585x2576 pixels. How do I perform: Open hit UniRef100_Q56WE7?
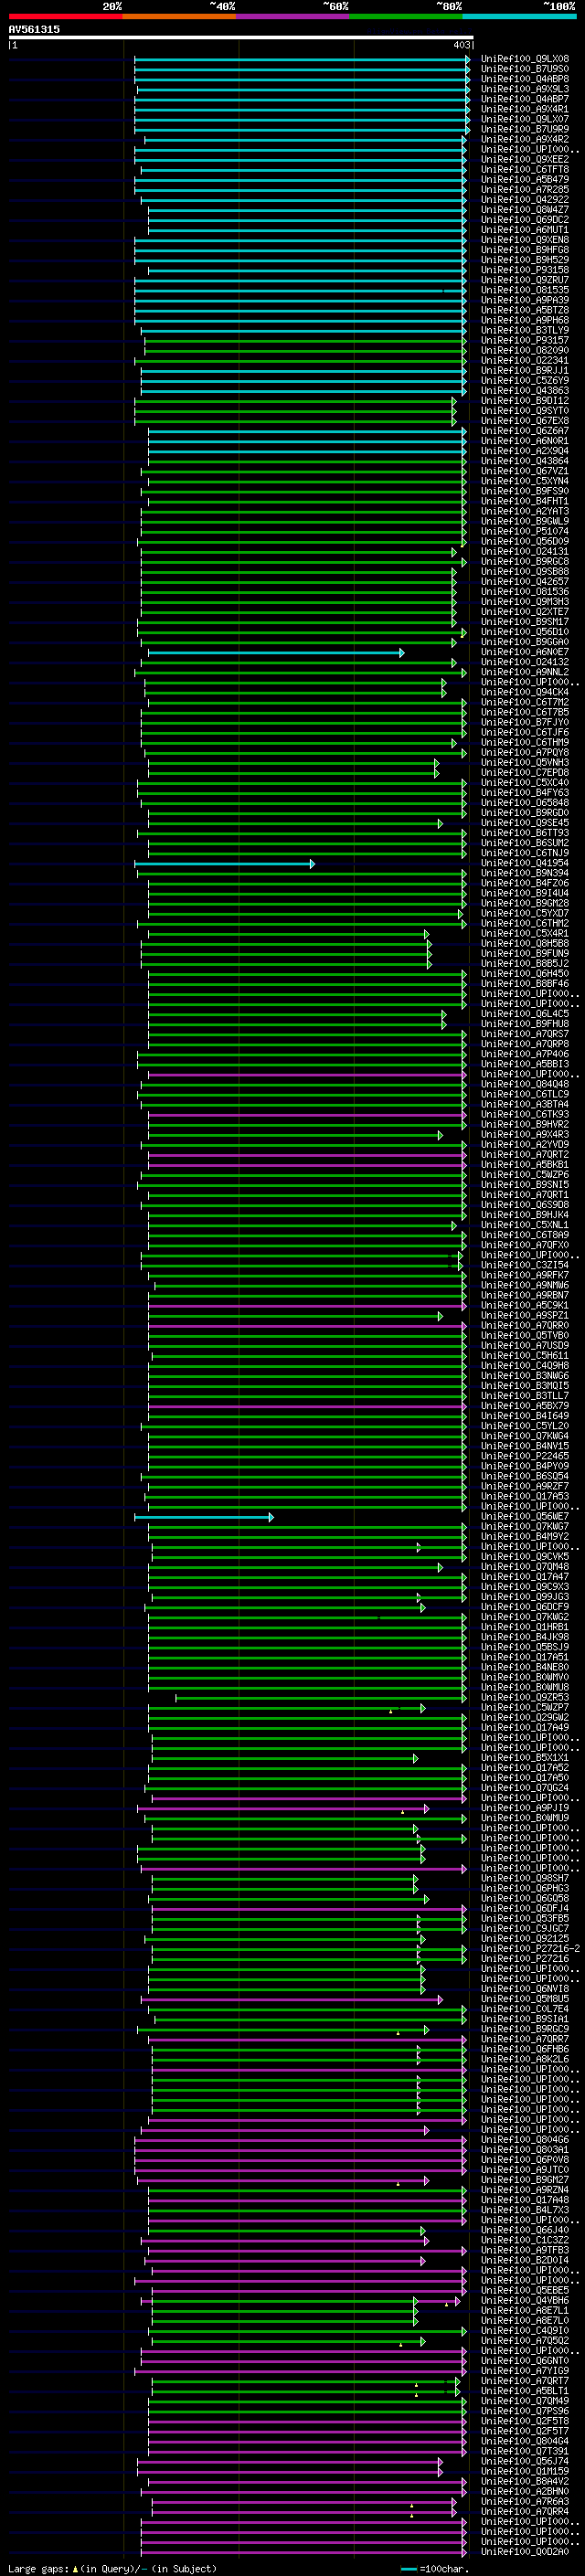[525, 1516]
